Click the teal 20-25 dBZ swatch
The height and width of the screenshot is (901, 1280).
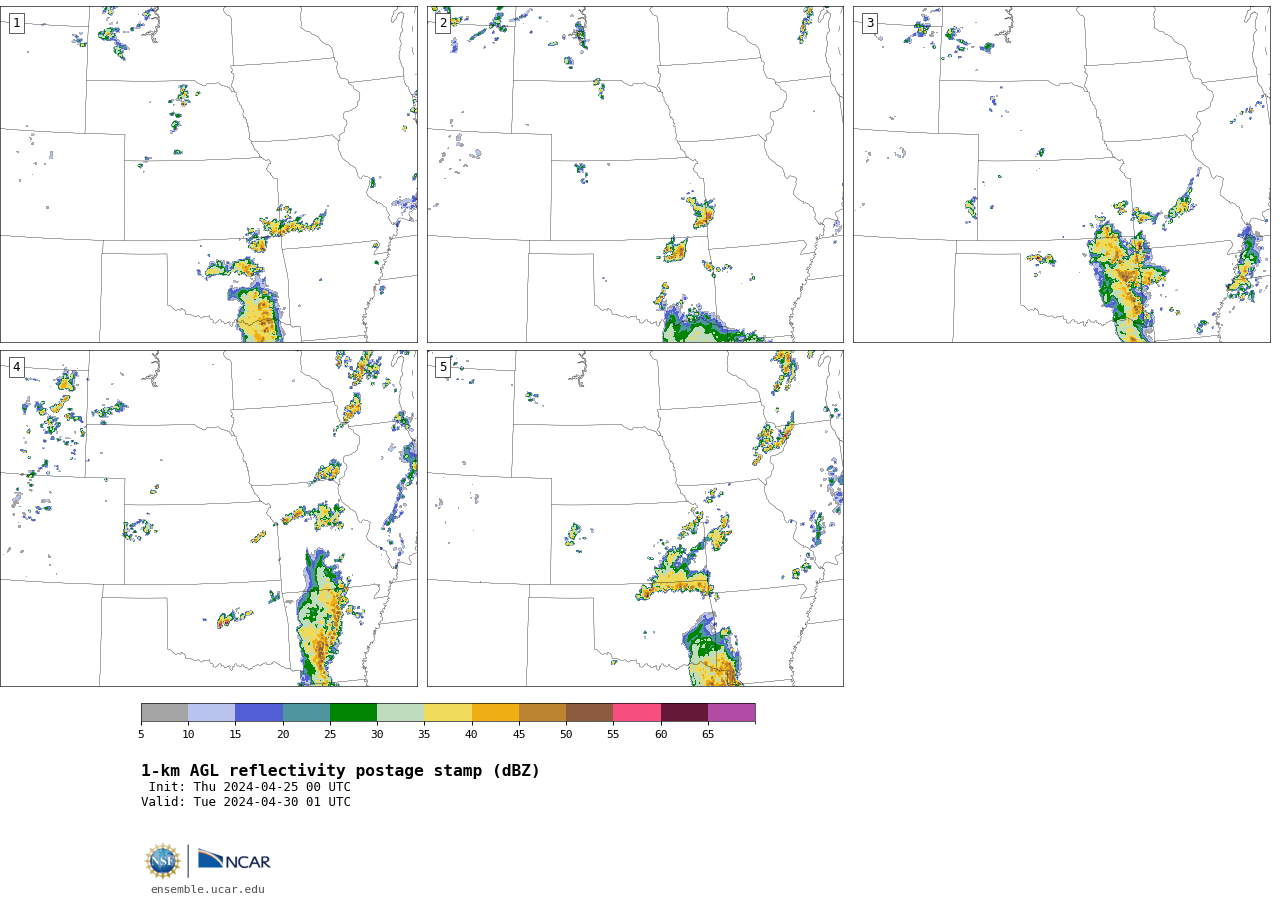[x=306, y=713]
